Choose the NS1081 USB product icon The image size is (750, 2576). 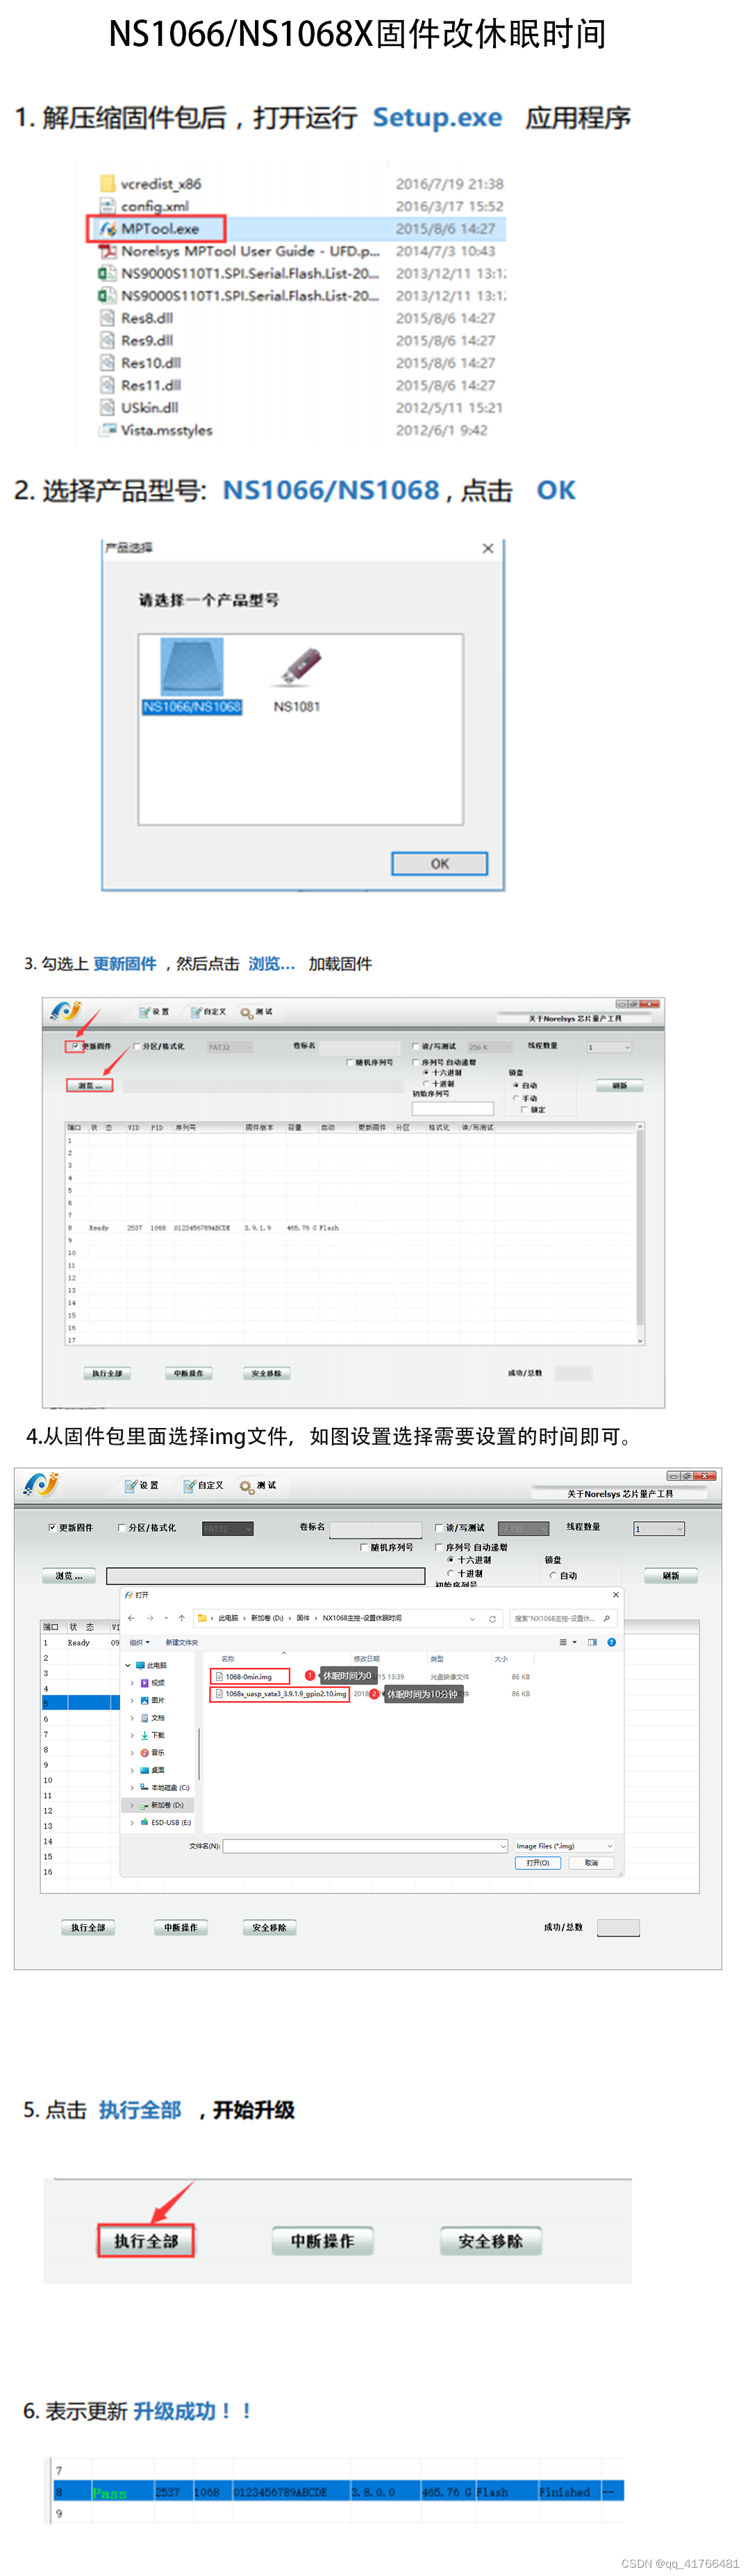[x=297, y=679]
